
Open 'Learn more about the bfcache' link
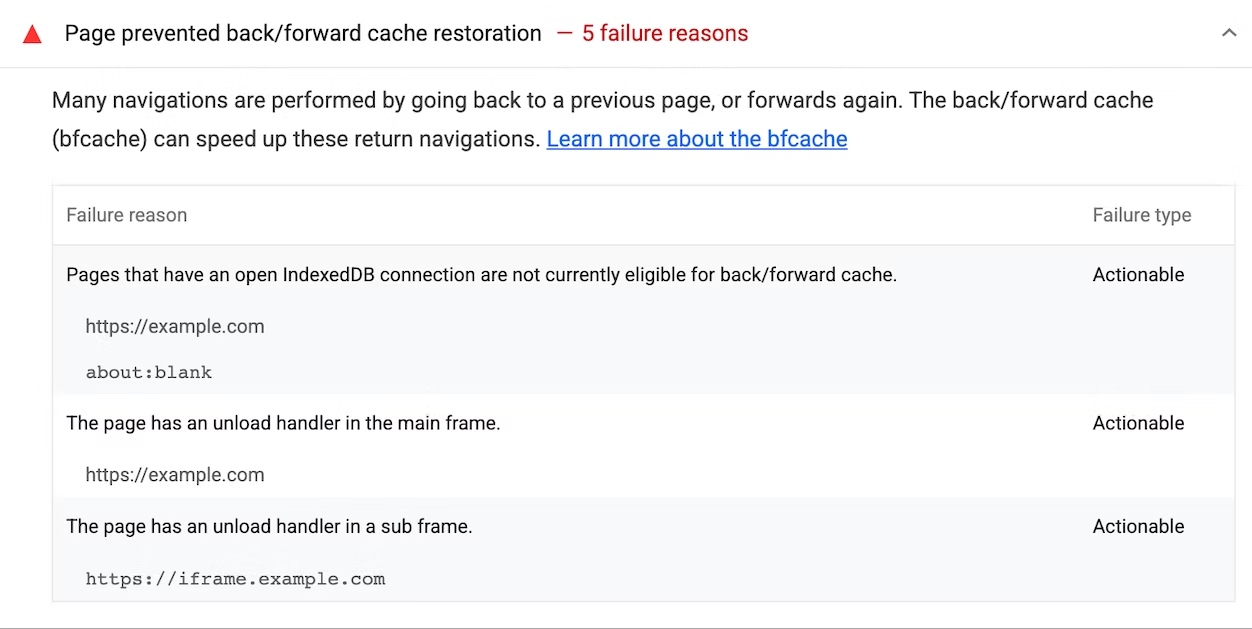click(x=696, y=139)
